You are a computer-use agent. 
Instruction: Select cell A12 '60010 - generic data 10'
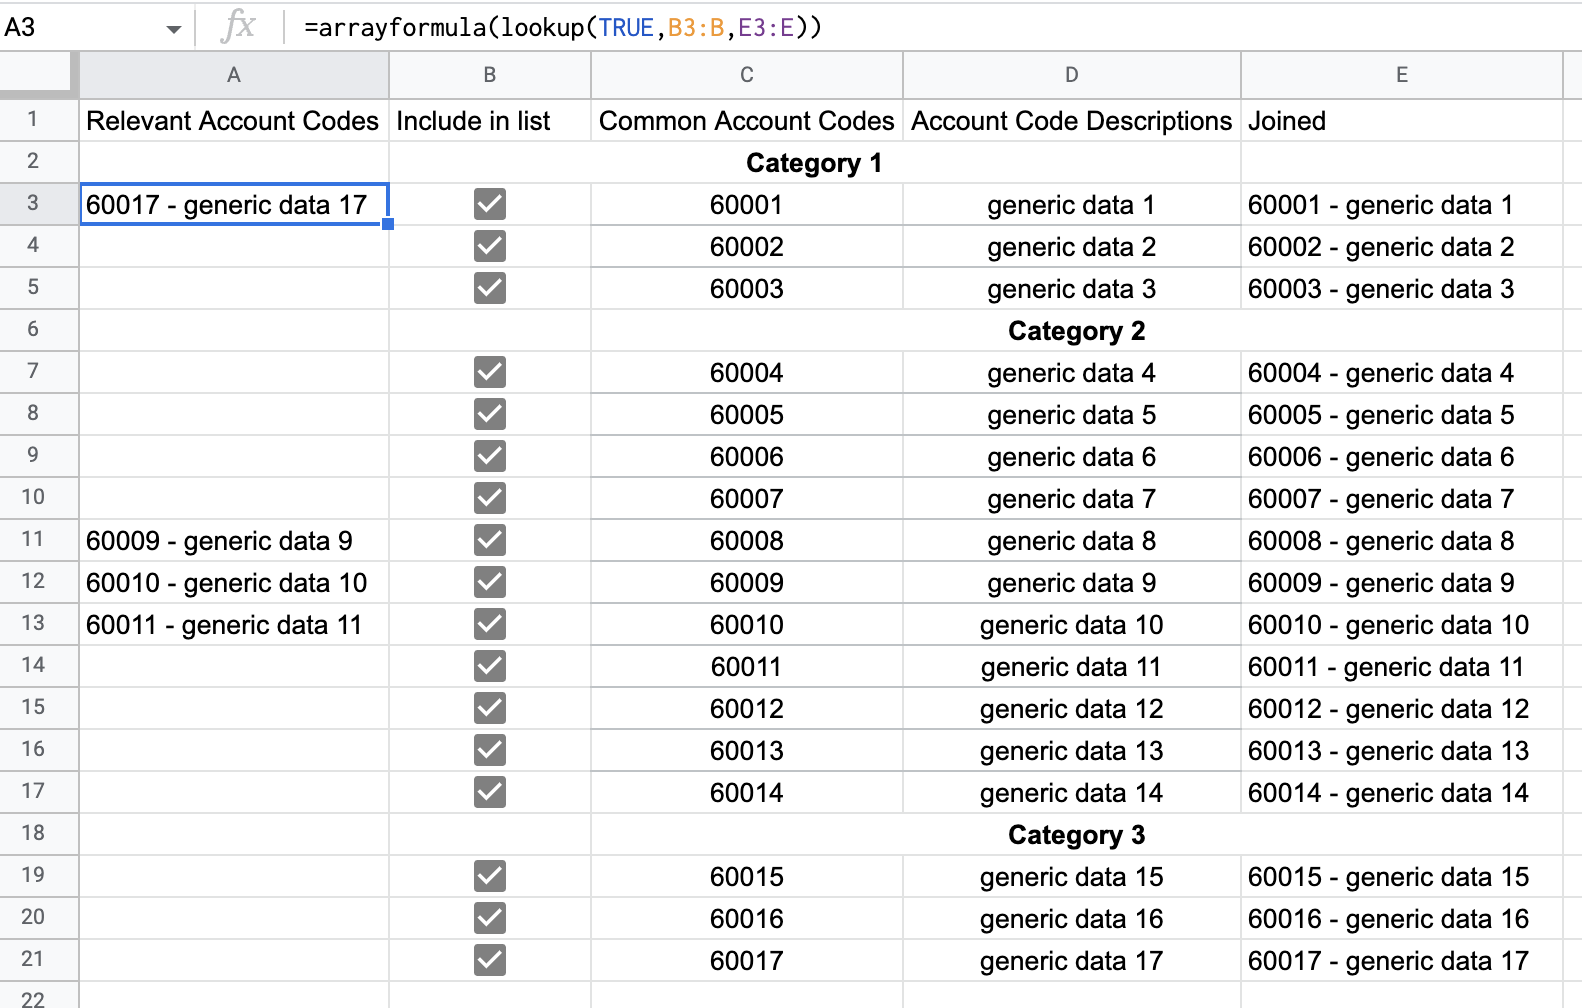(234, 582)
